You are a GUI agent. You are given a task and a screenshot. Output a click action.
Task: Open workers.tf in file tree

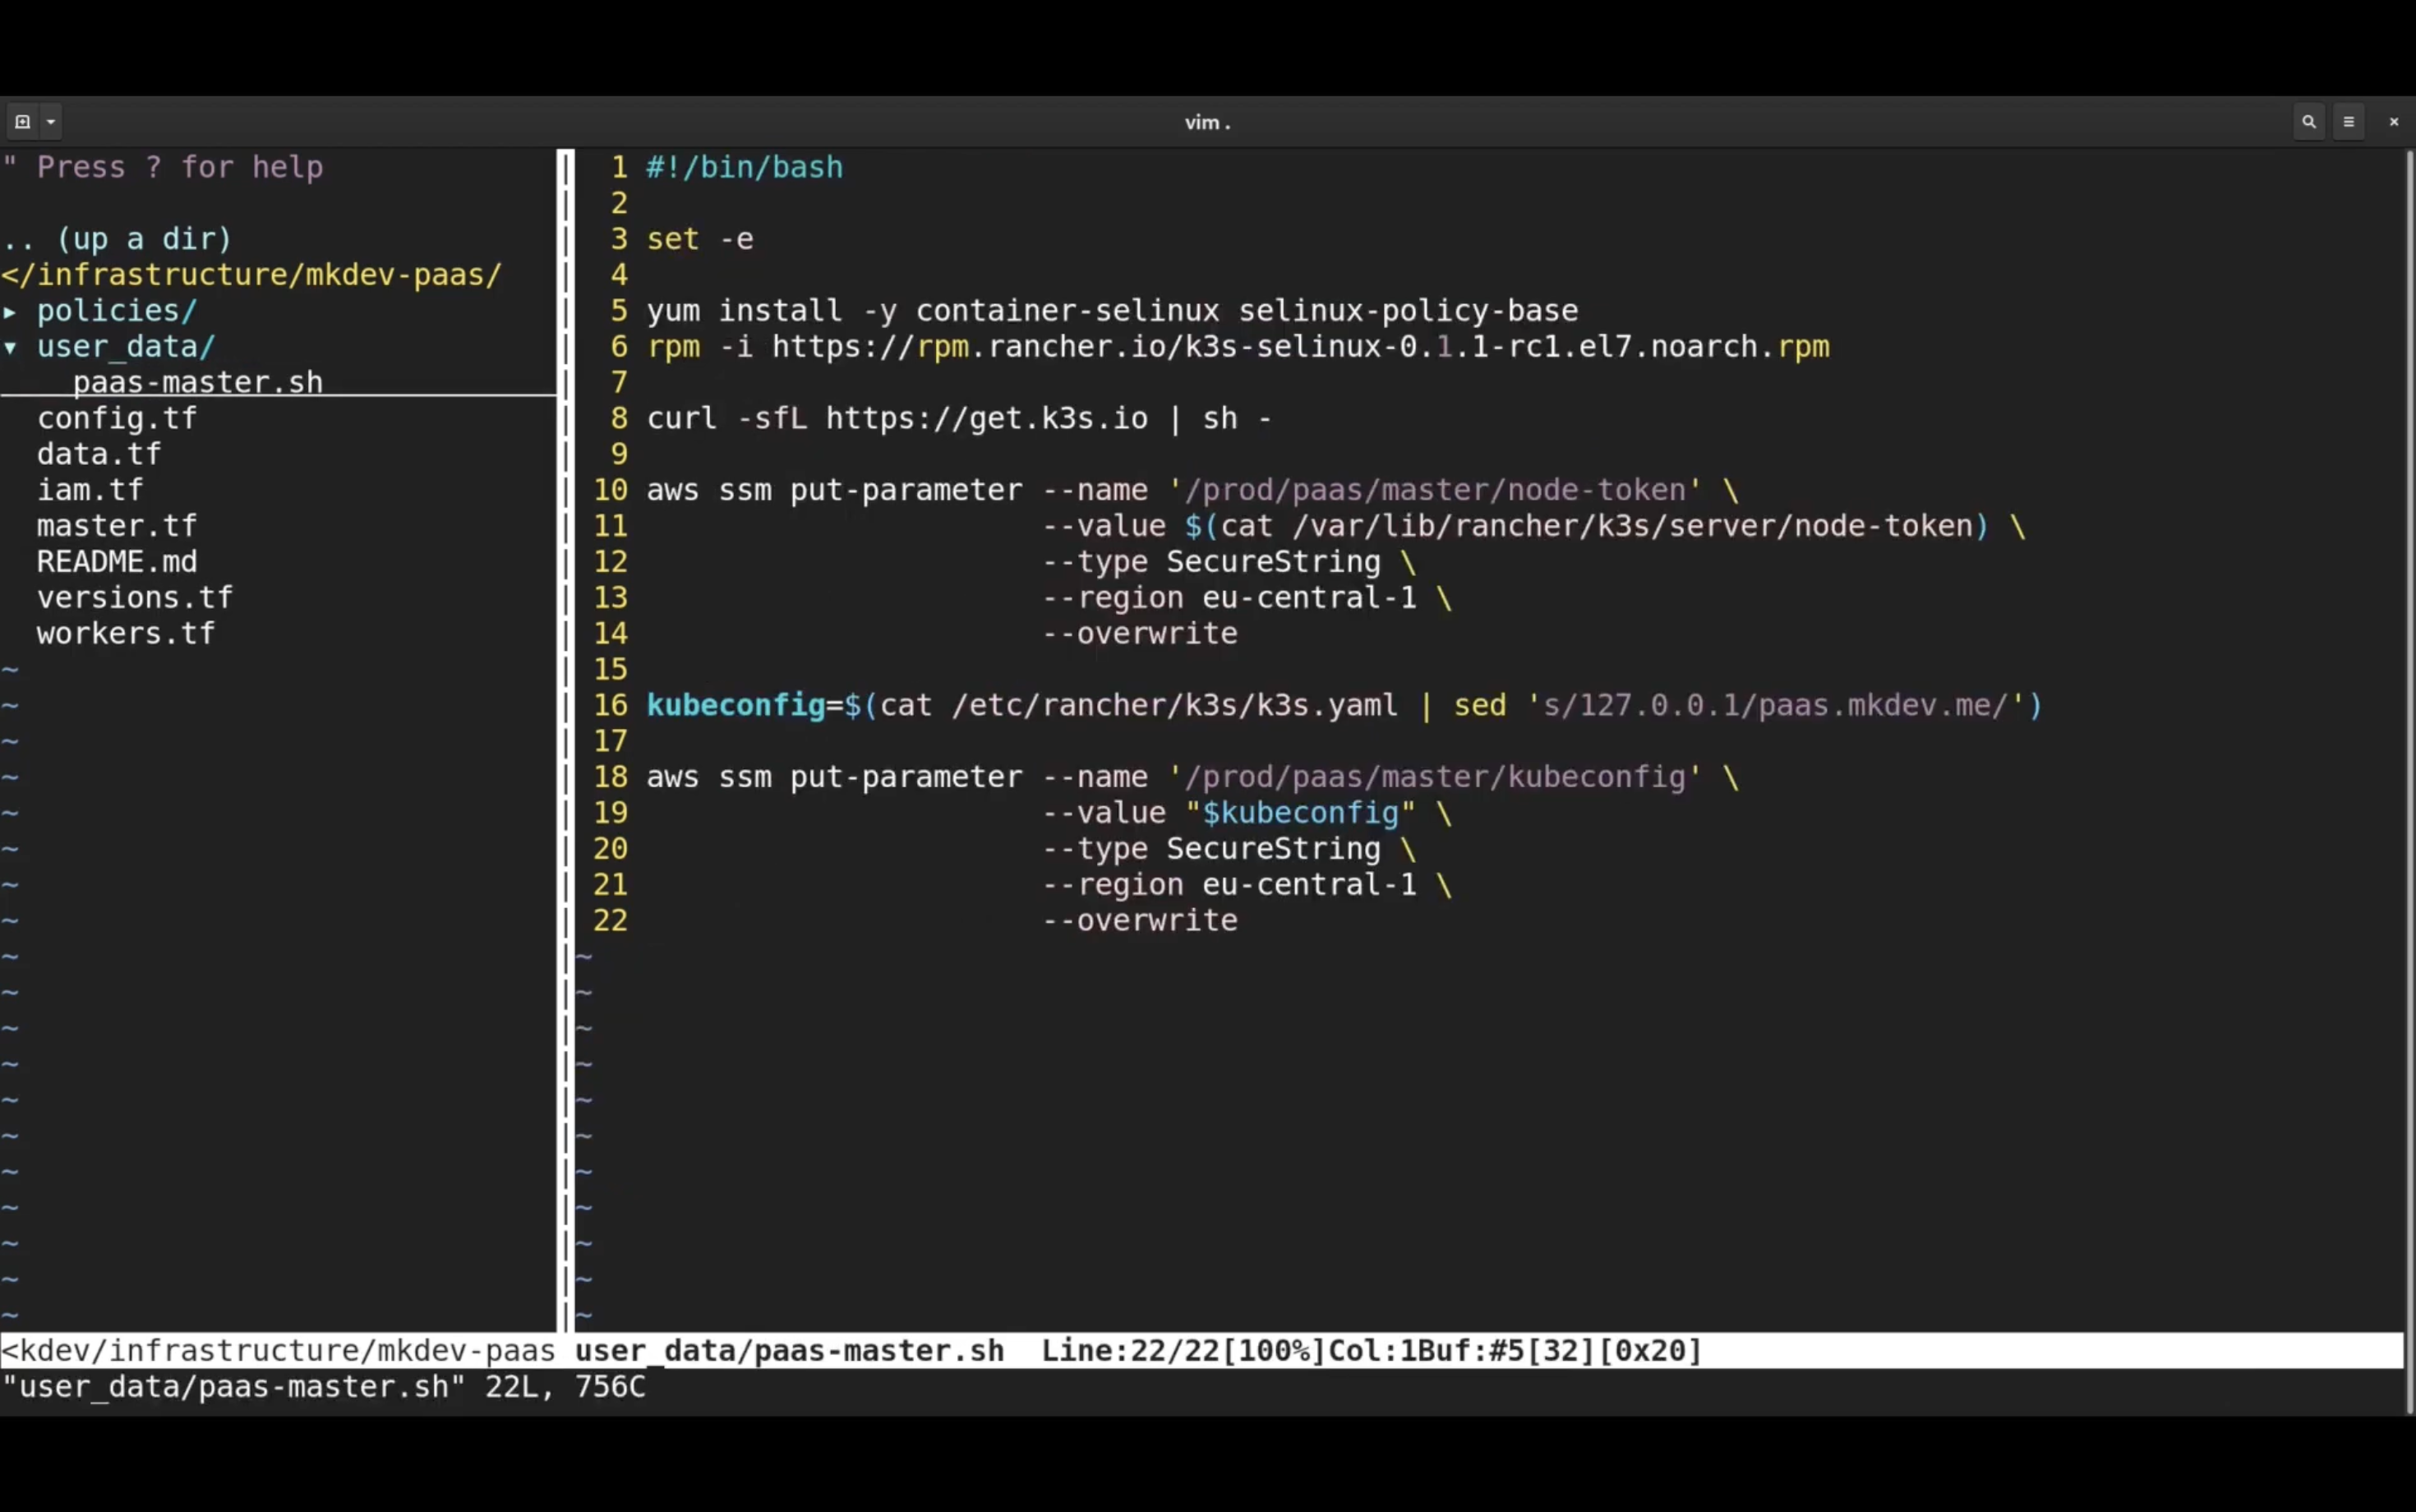click(126, 634)
